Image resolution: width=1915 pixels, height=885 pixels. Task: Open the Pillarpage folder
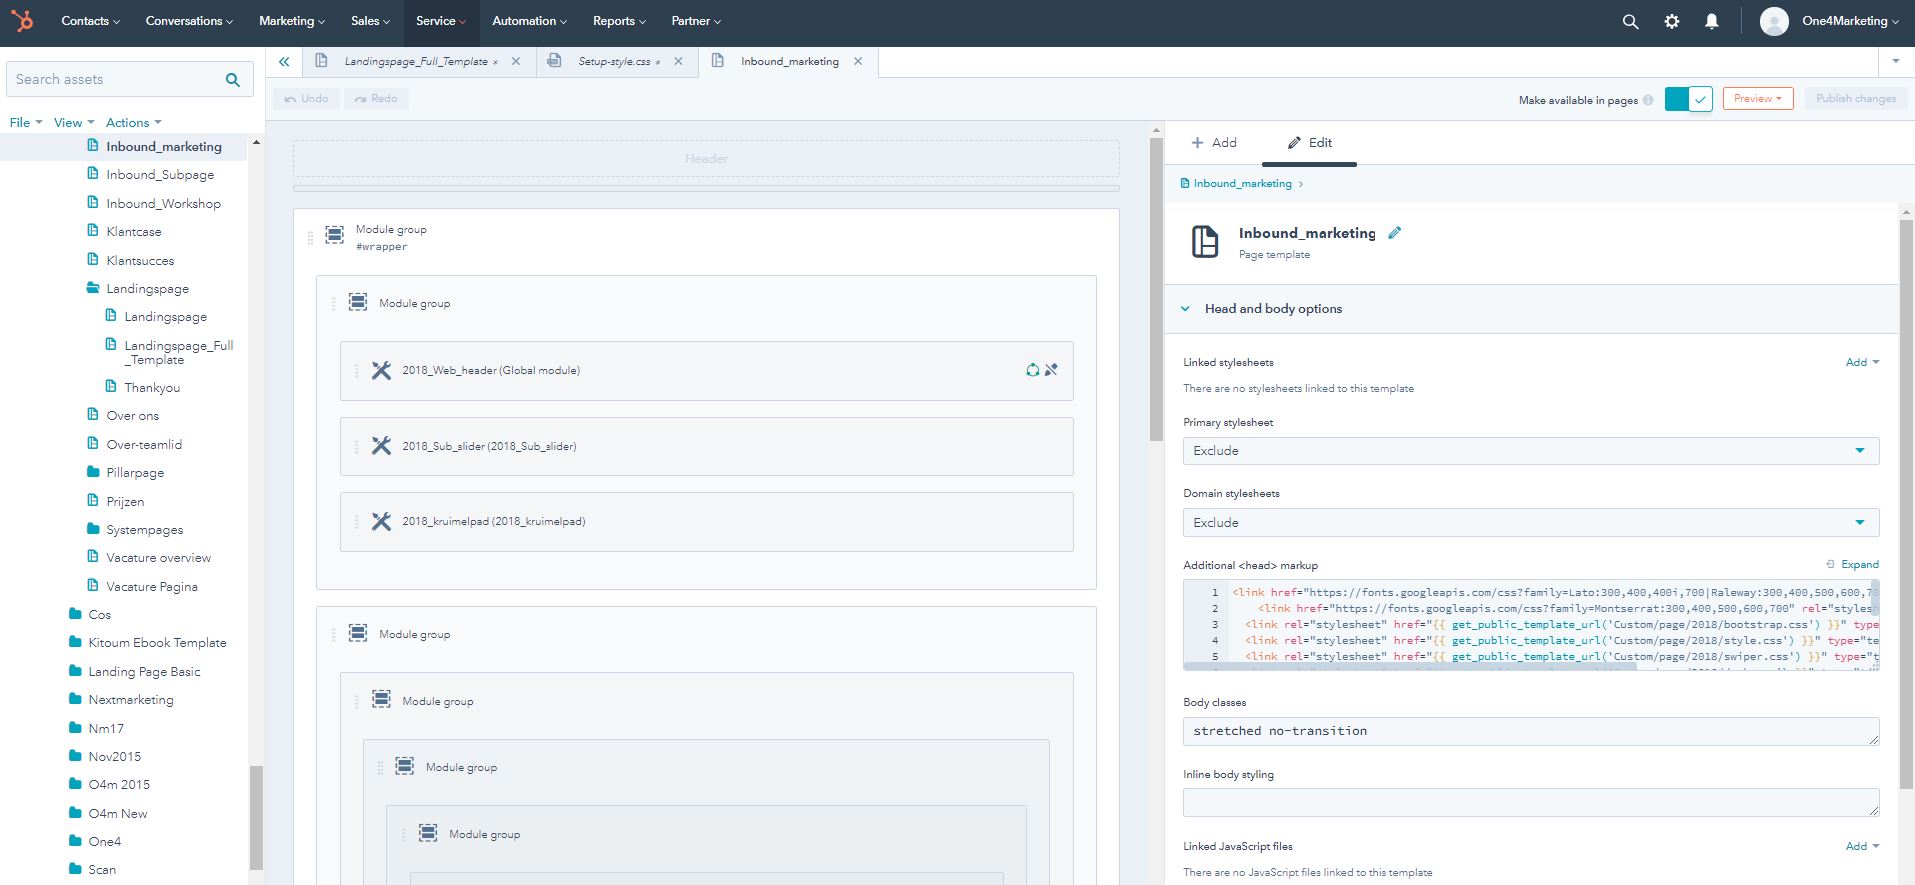pyautogui.click(x=135, y=473)
